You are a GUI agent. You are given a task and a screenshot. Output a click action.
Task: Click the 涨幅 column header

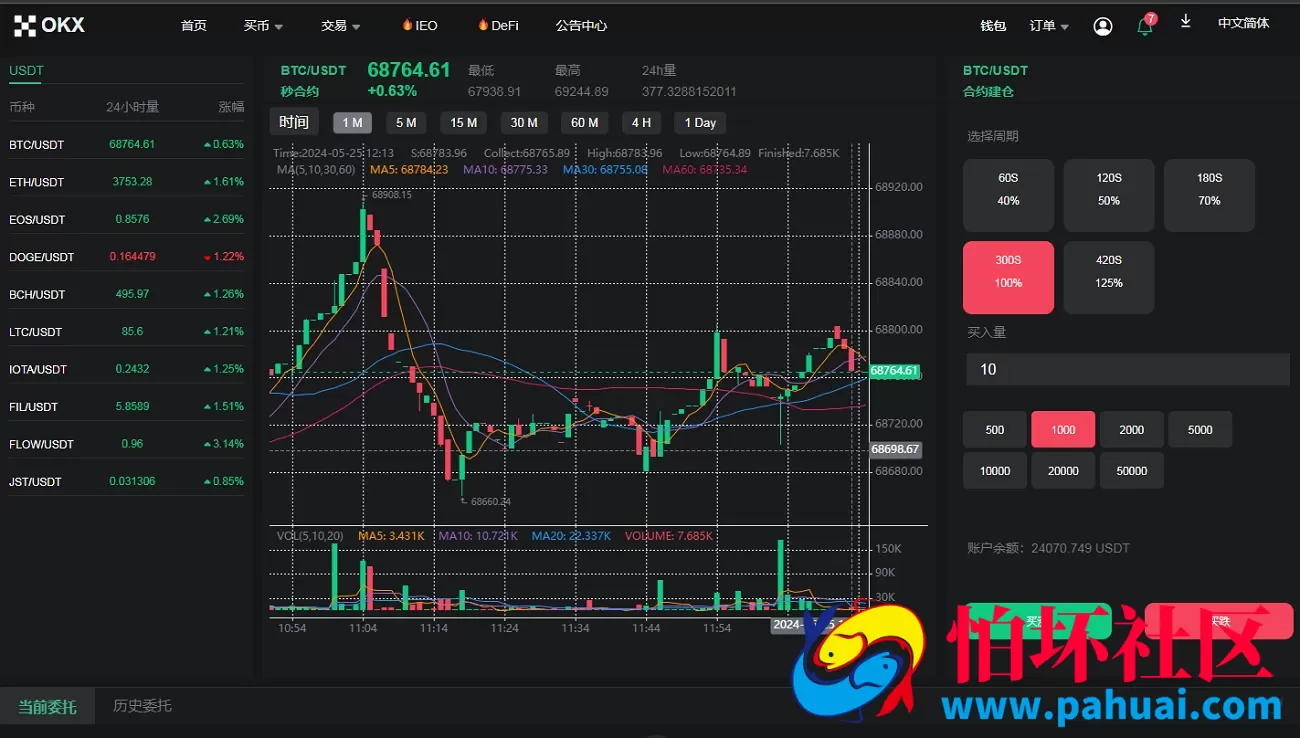231,107
